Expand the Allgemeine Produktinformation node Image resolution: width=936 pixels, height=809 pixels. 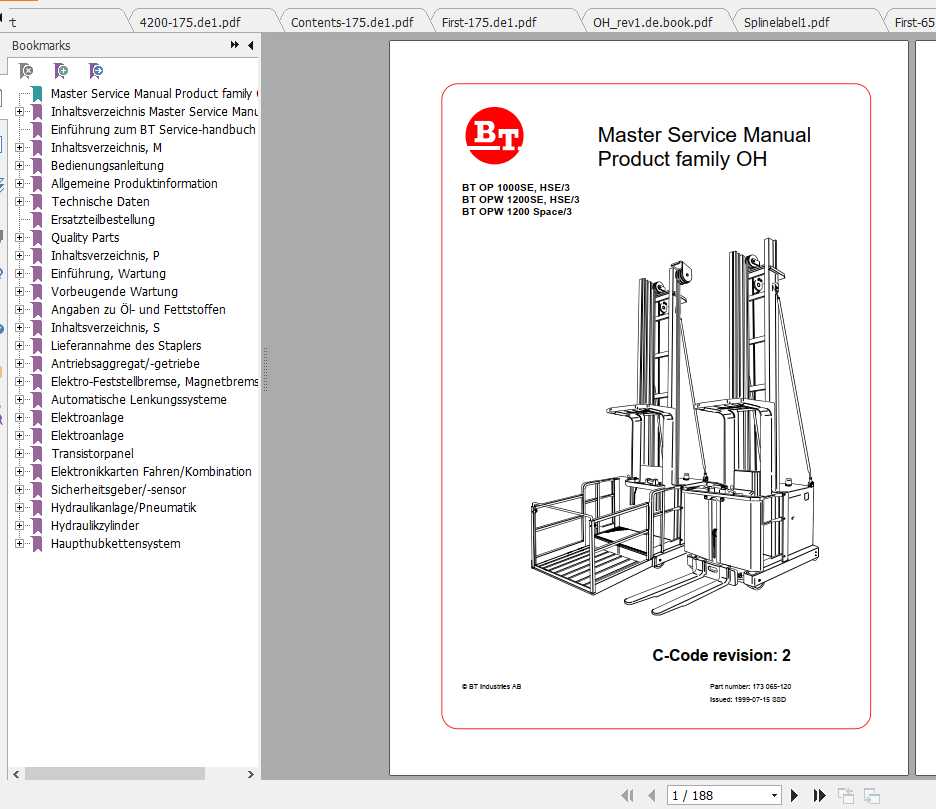tap(19, 183)
